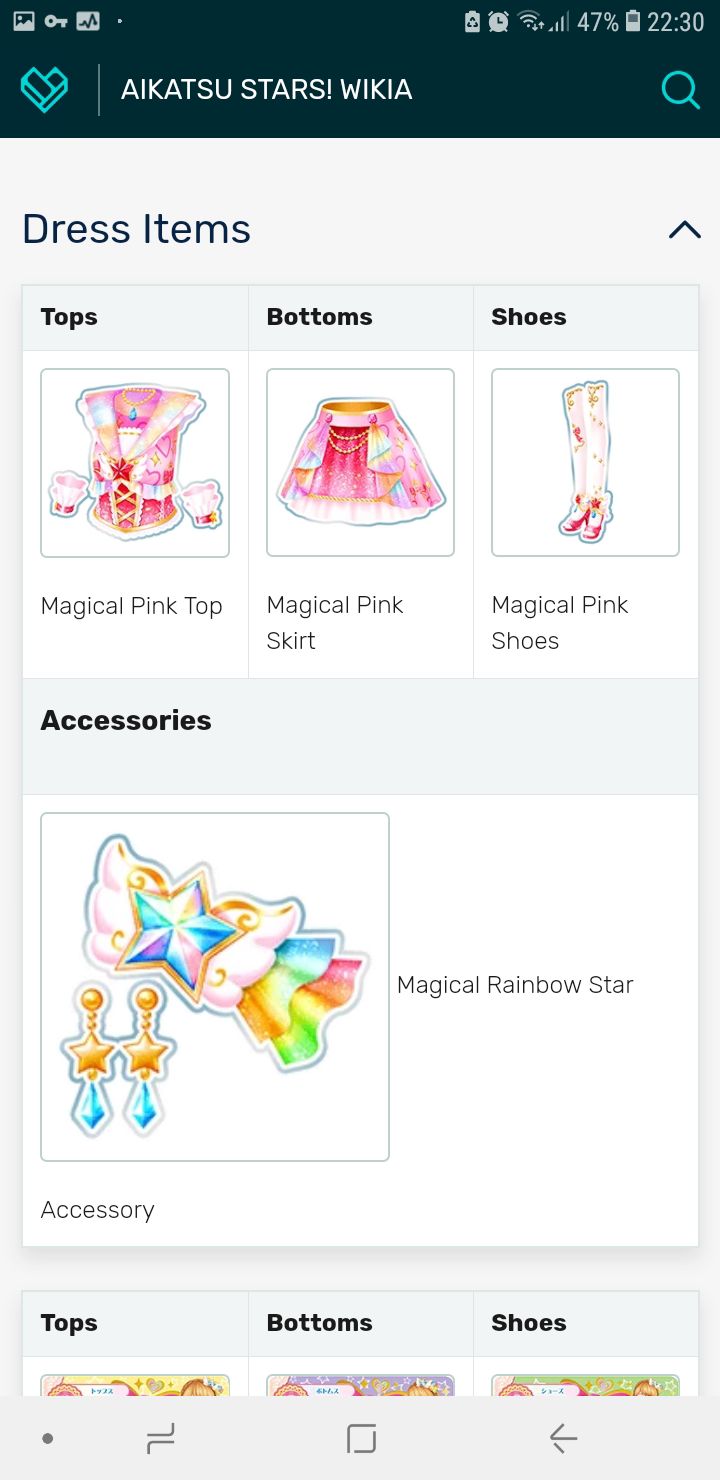This screenshot has height=1480, width=720.
Task: Tap the alarm clock status icon
Action: pyautogui.click(x=498, y=21)
